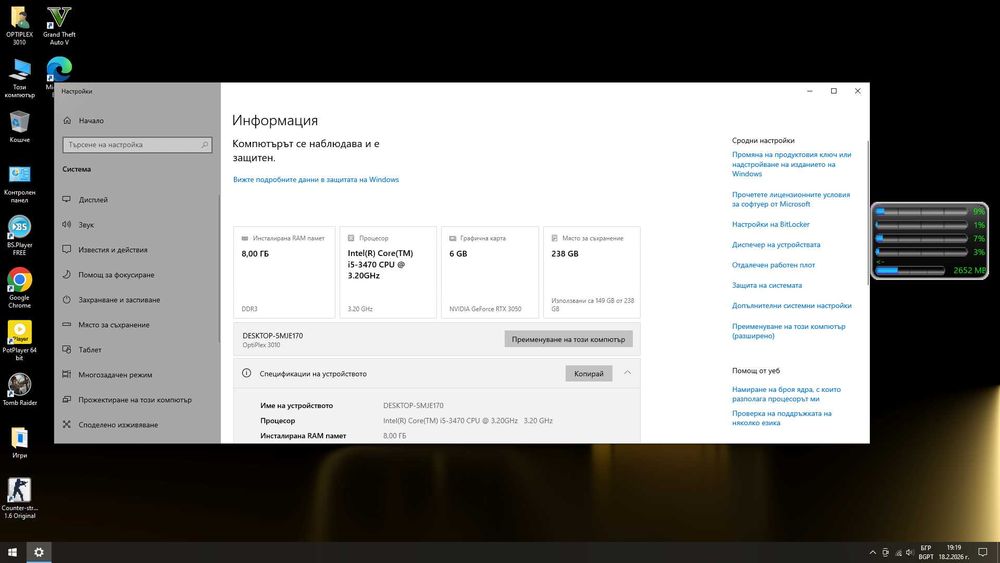The image size is (1000, 563).
Task: Click the 9% usage bar in gadget
Action: pyautogui.click(x=922, y=212)
